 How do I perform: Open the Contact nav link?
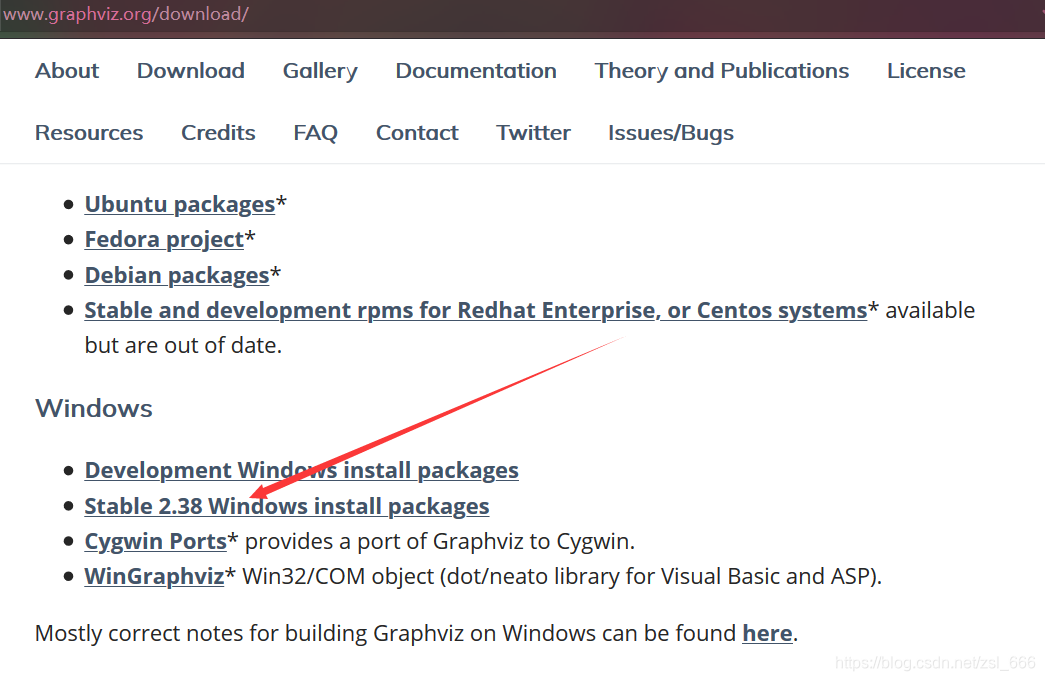(417, 133)
